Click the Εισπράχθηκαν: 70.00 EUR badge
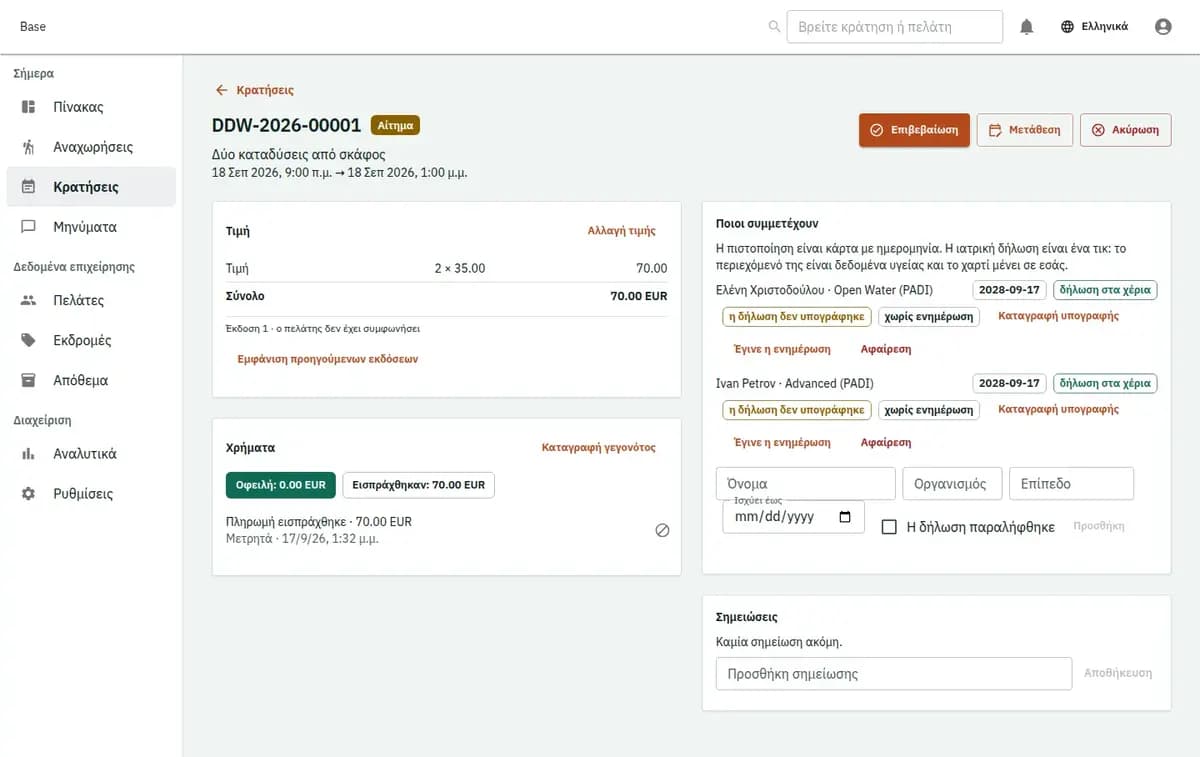 [x=418, y=485]
